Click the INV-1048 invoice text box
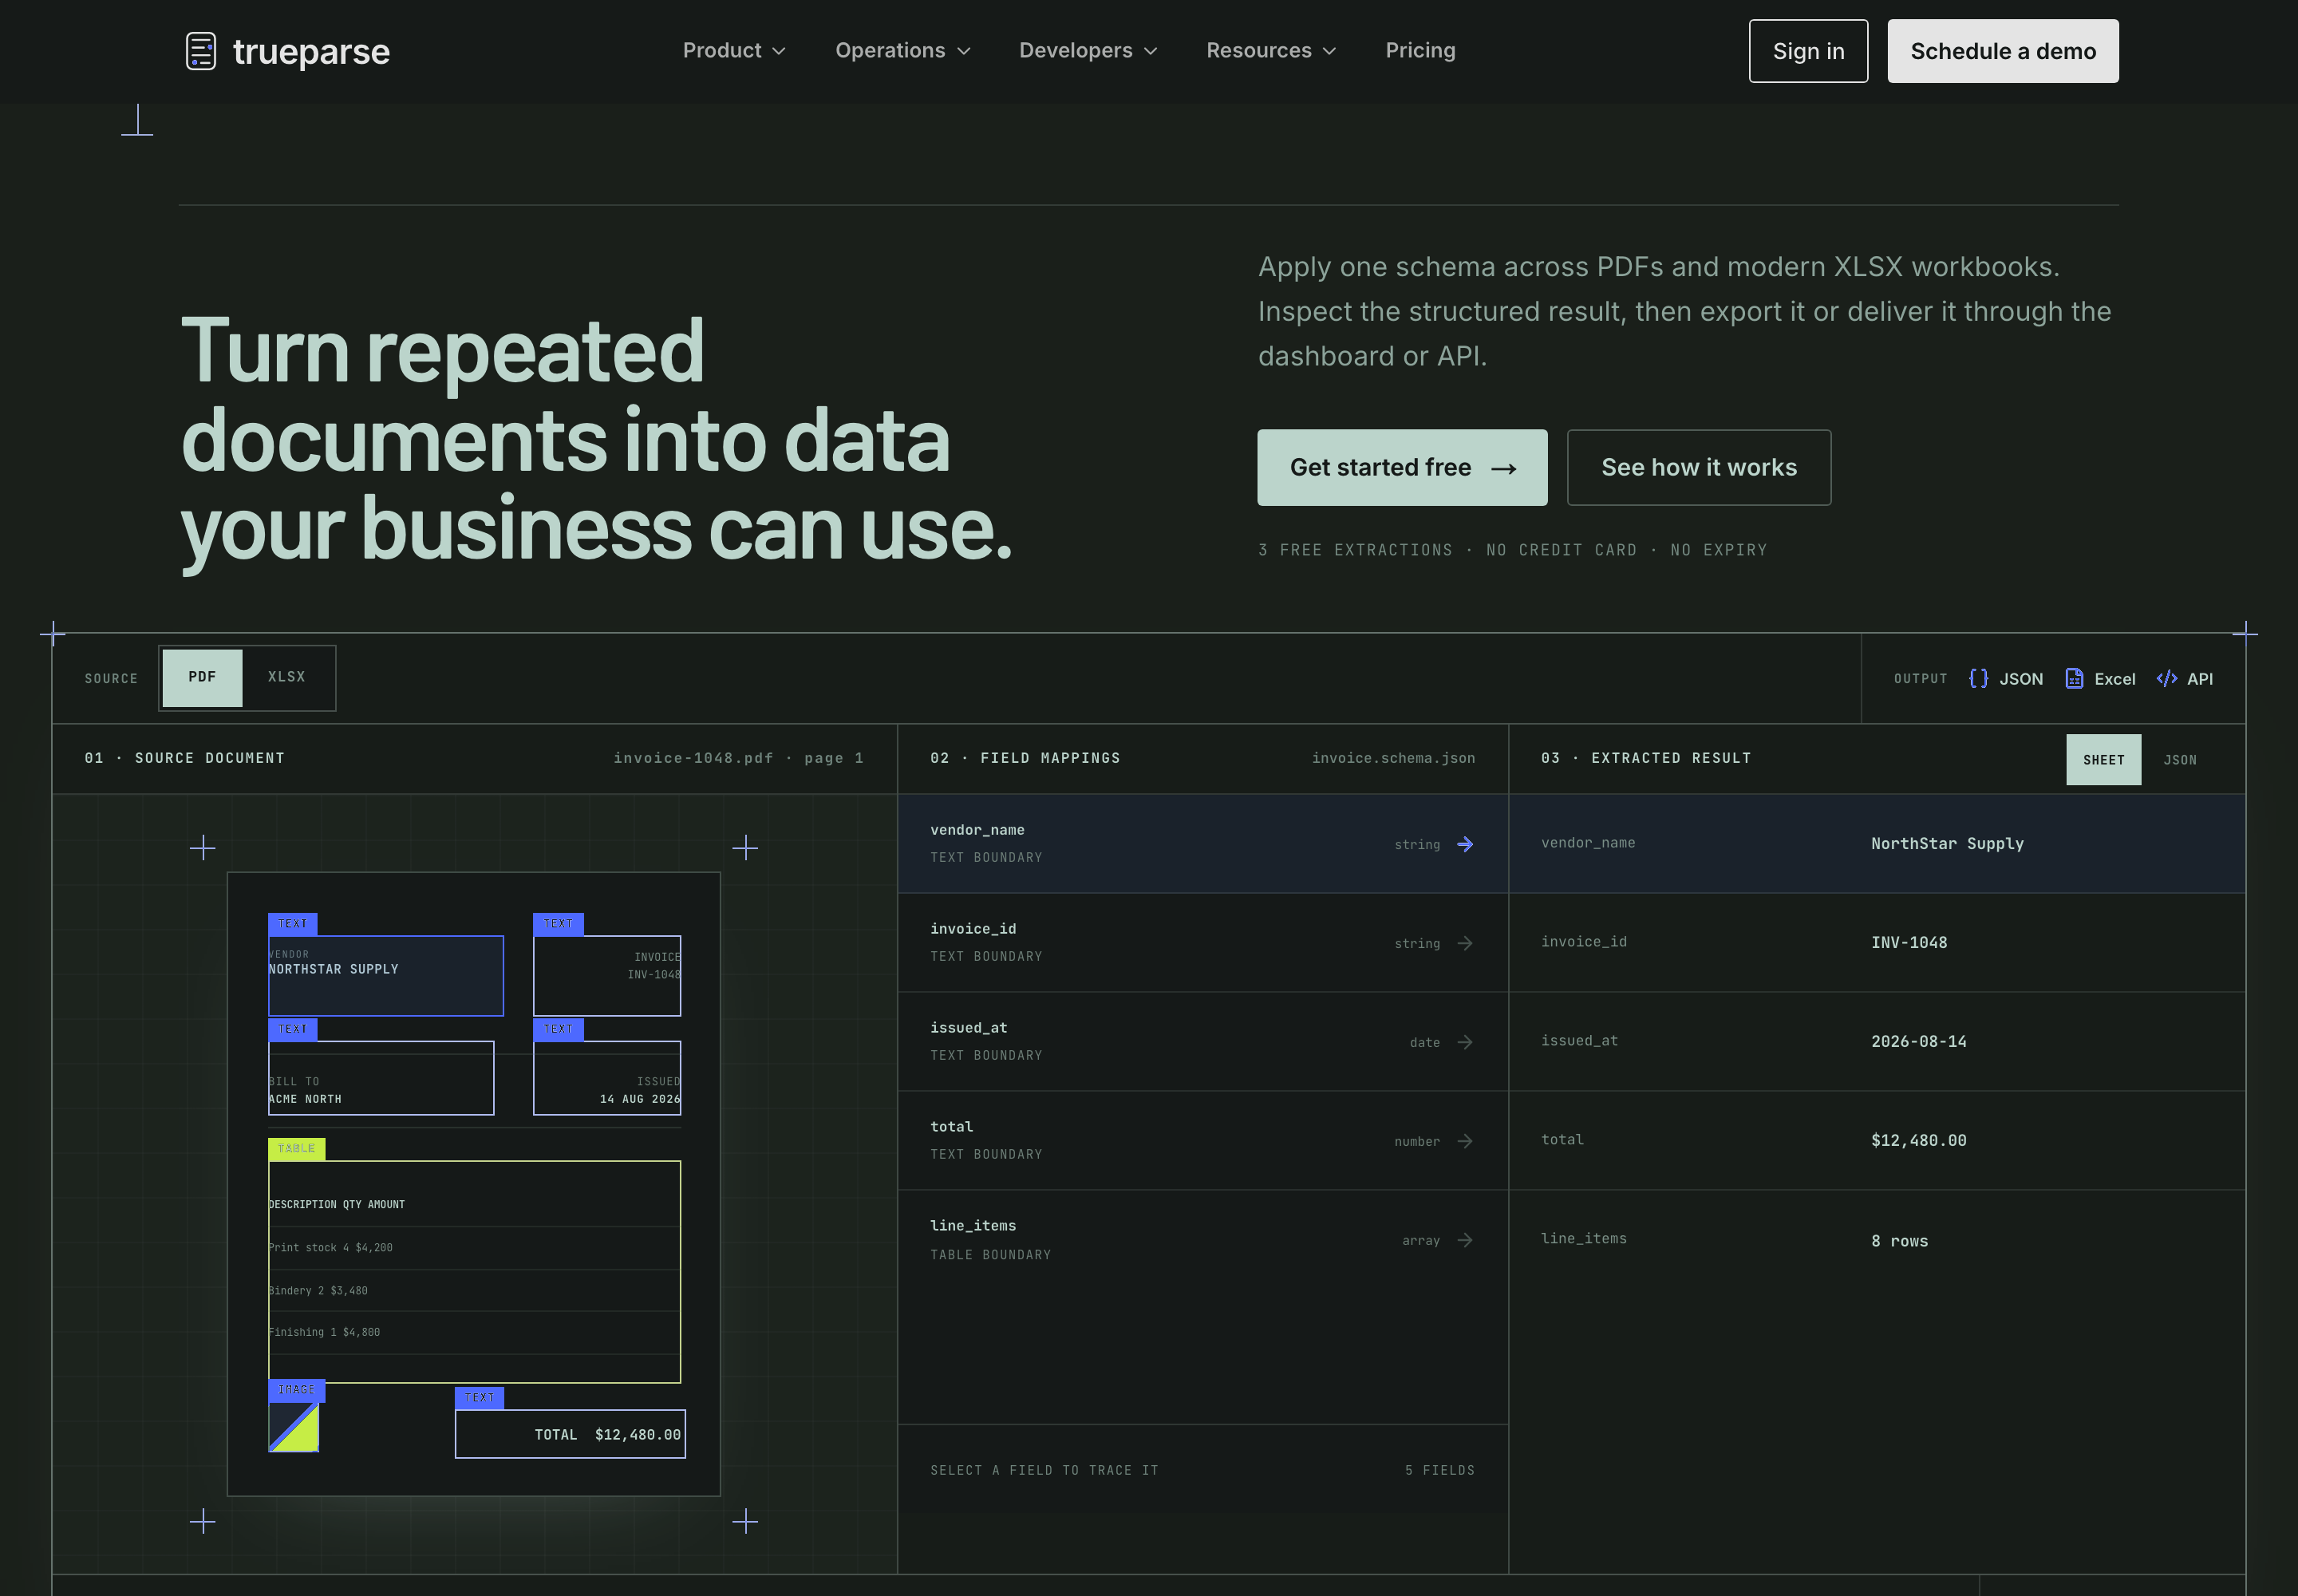2298x1596 pixels. click(x=607, y=975)
